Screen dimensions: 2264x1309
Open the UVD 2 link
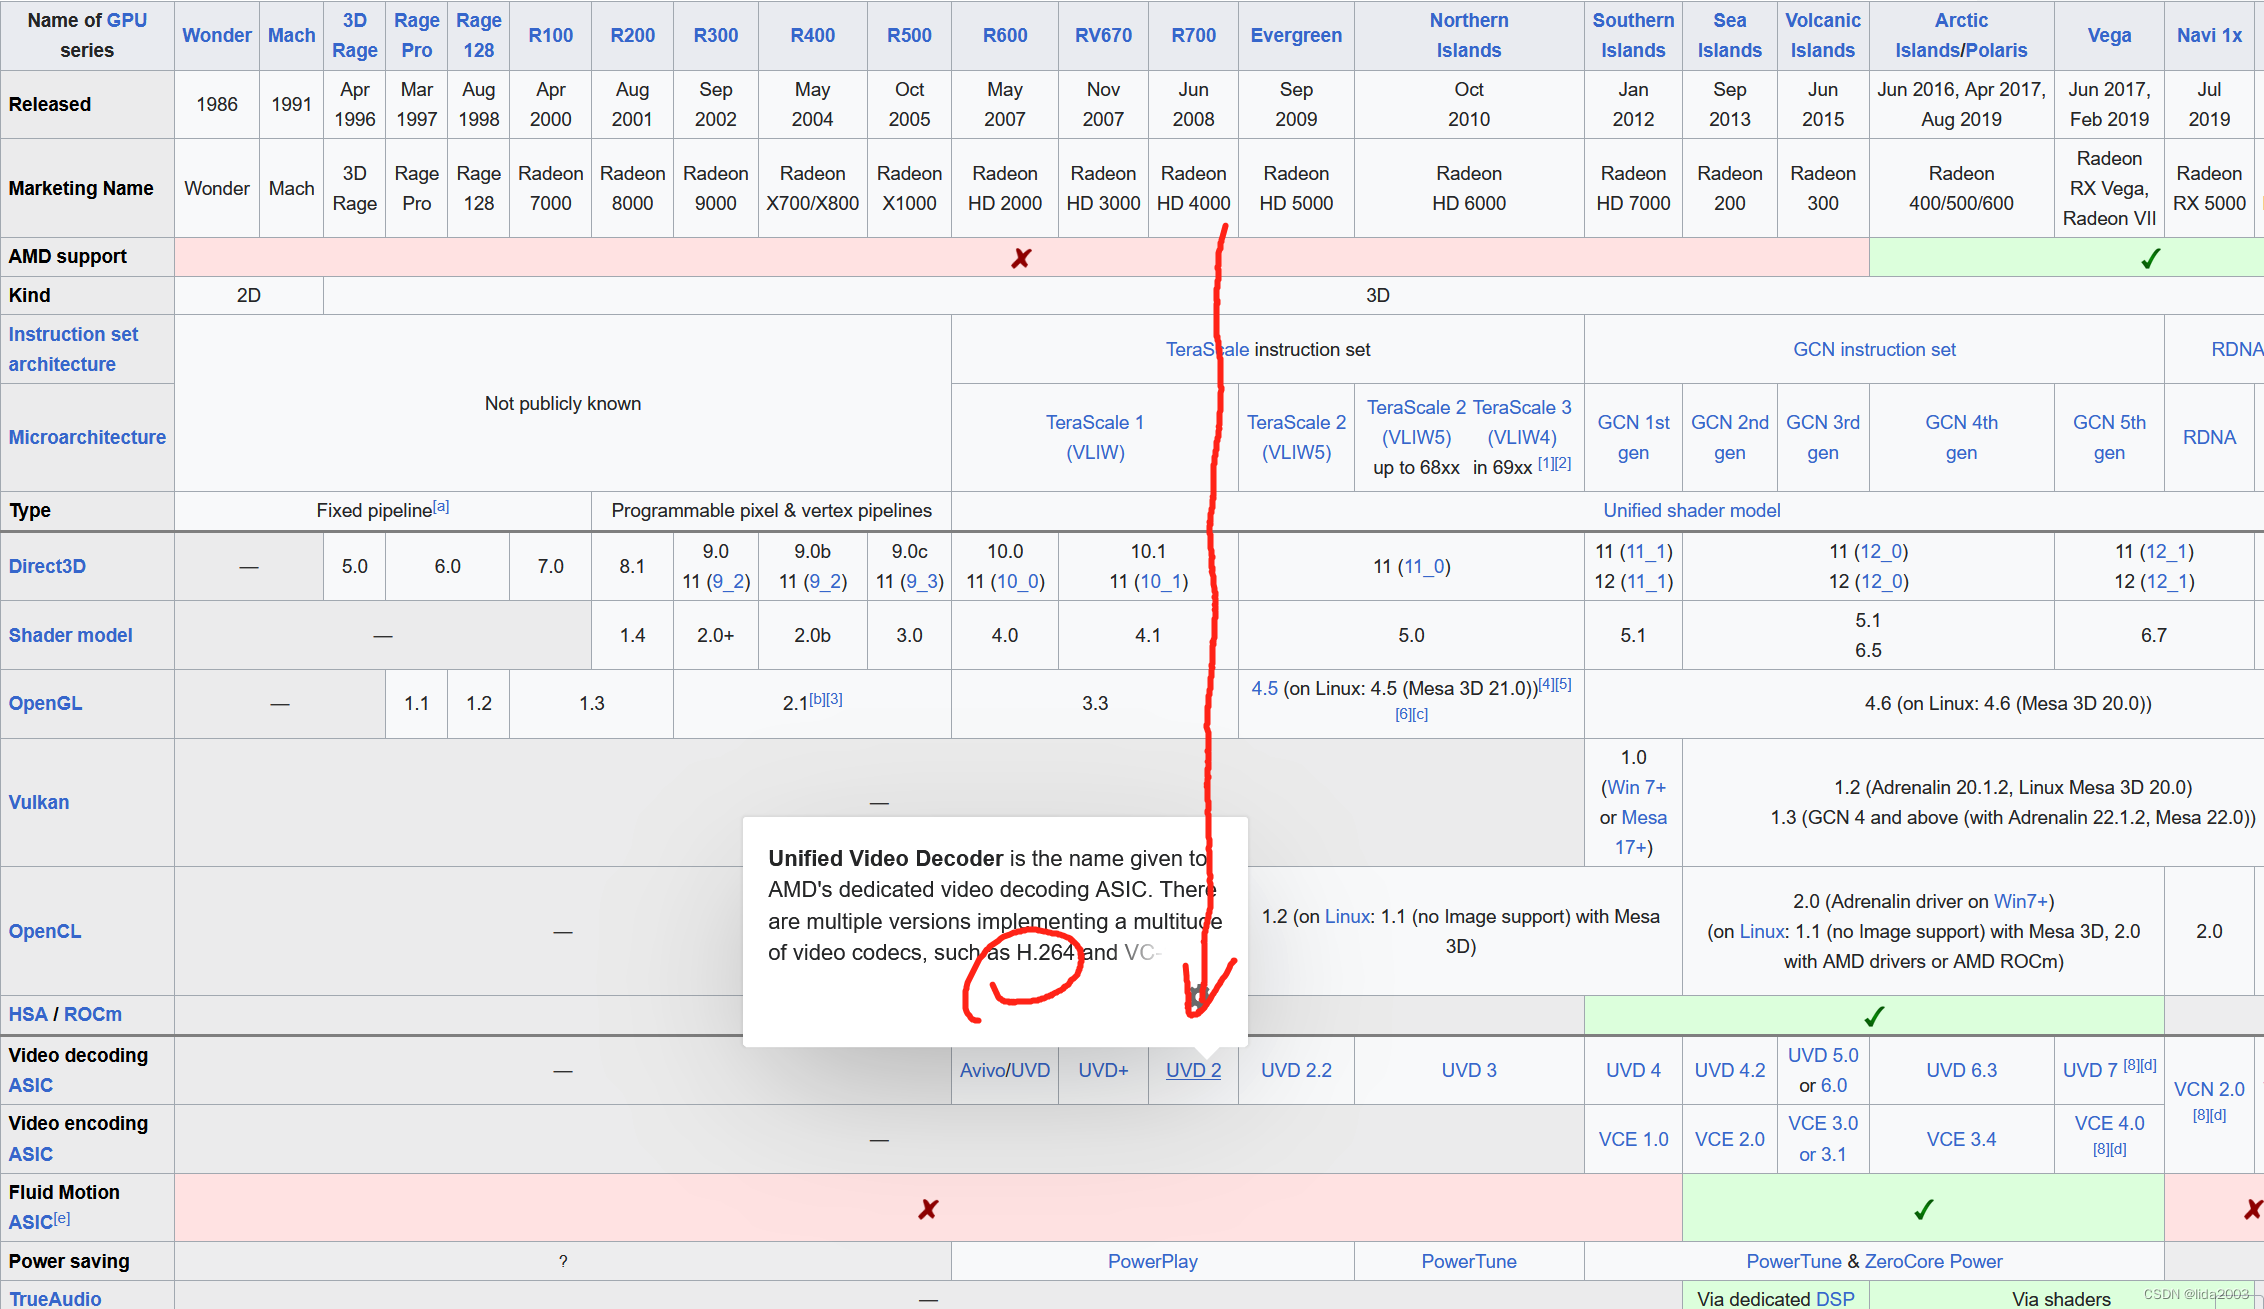[1193, 1070]
